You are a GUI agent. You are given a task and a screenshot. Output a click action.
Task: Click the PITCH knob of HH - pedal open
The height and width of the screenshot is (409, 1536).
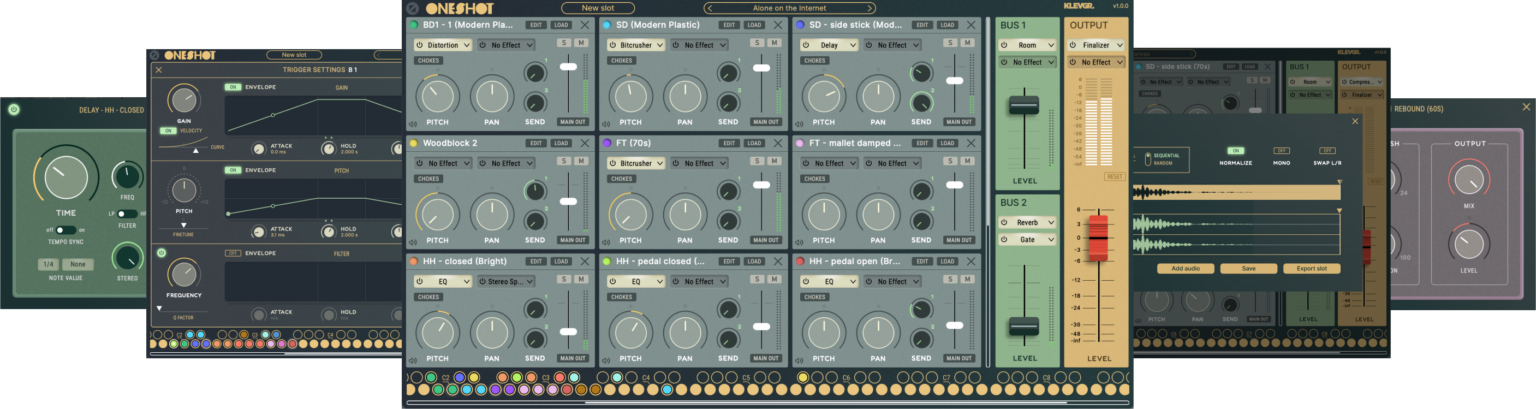click(822, 331)
